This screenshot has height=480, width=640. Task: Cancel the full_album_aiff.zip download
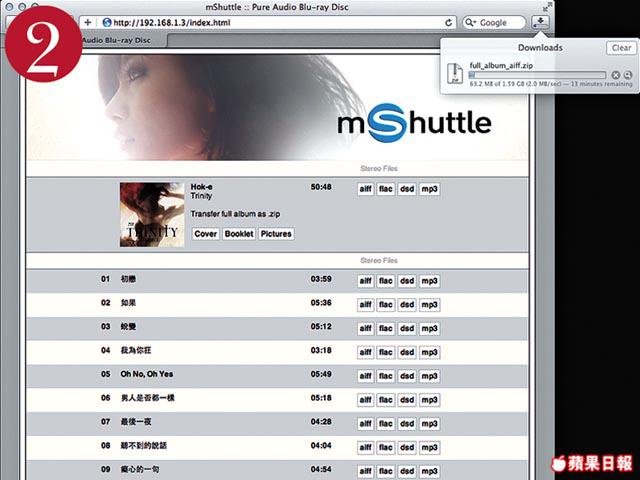point(615,75)
